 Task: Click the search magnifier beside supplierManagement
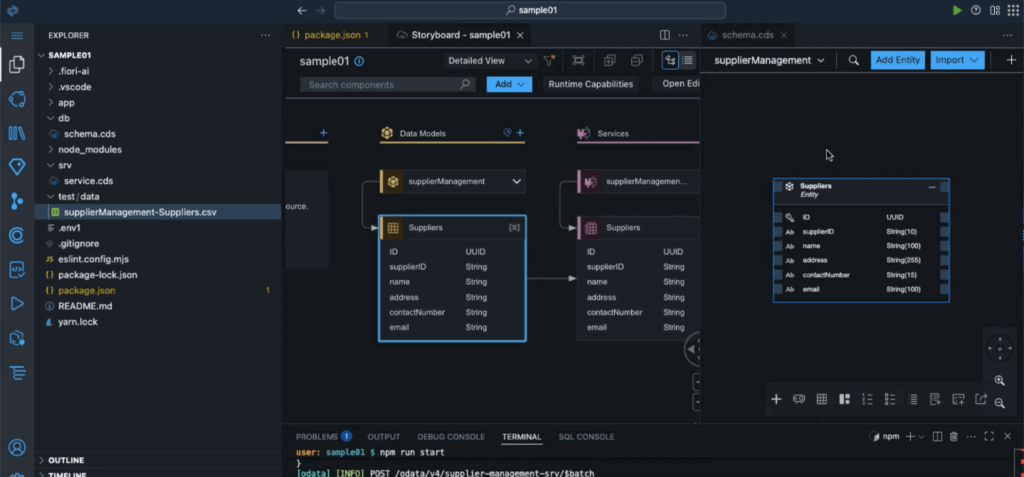(x=853, y=60)
